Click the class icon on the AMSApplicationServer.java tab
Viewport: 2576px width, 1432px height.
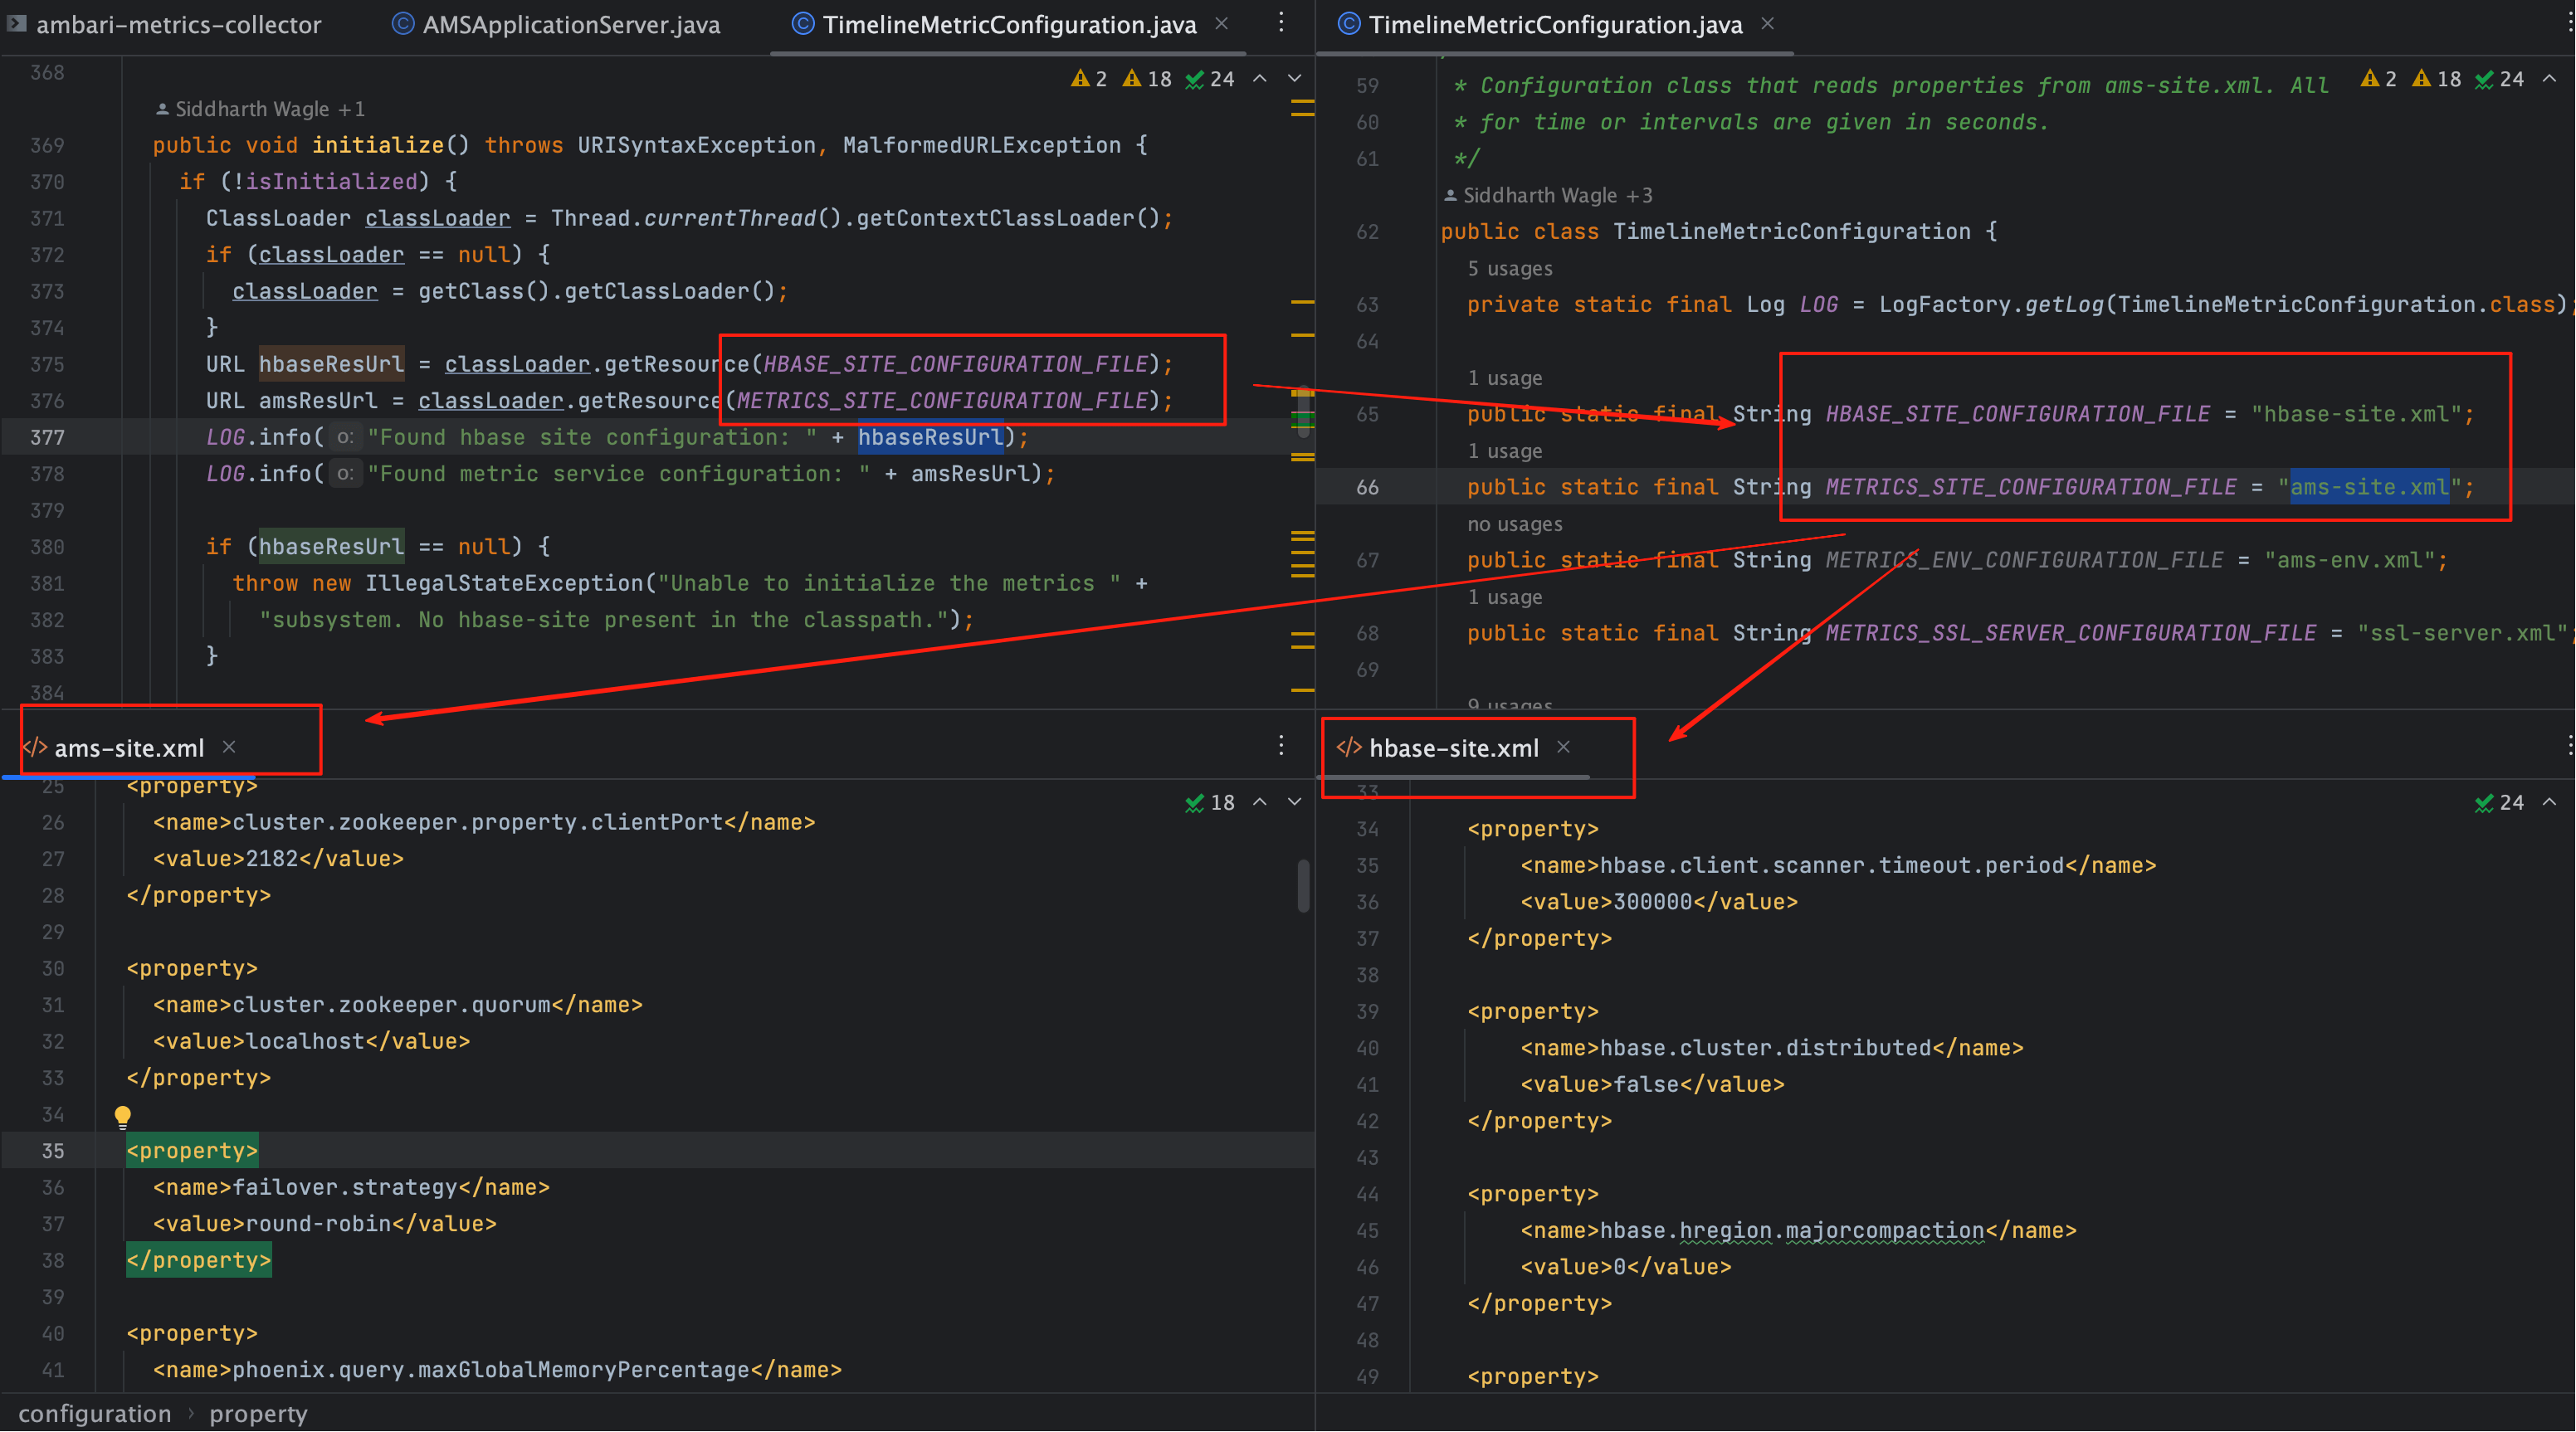coord(403,24)
